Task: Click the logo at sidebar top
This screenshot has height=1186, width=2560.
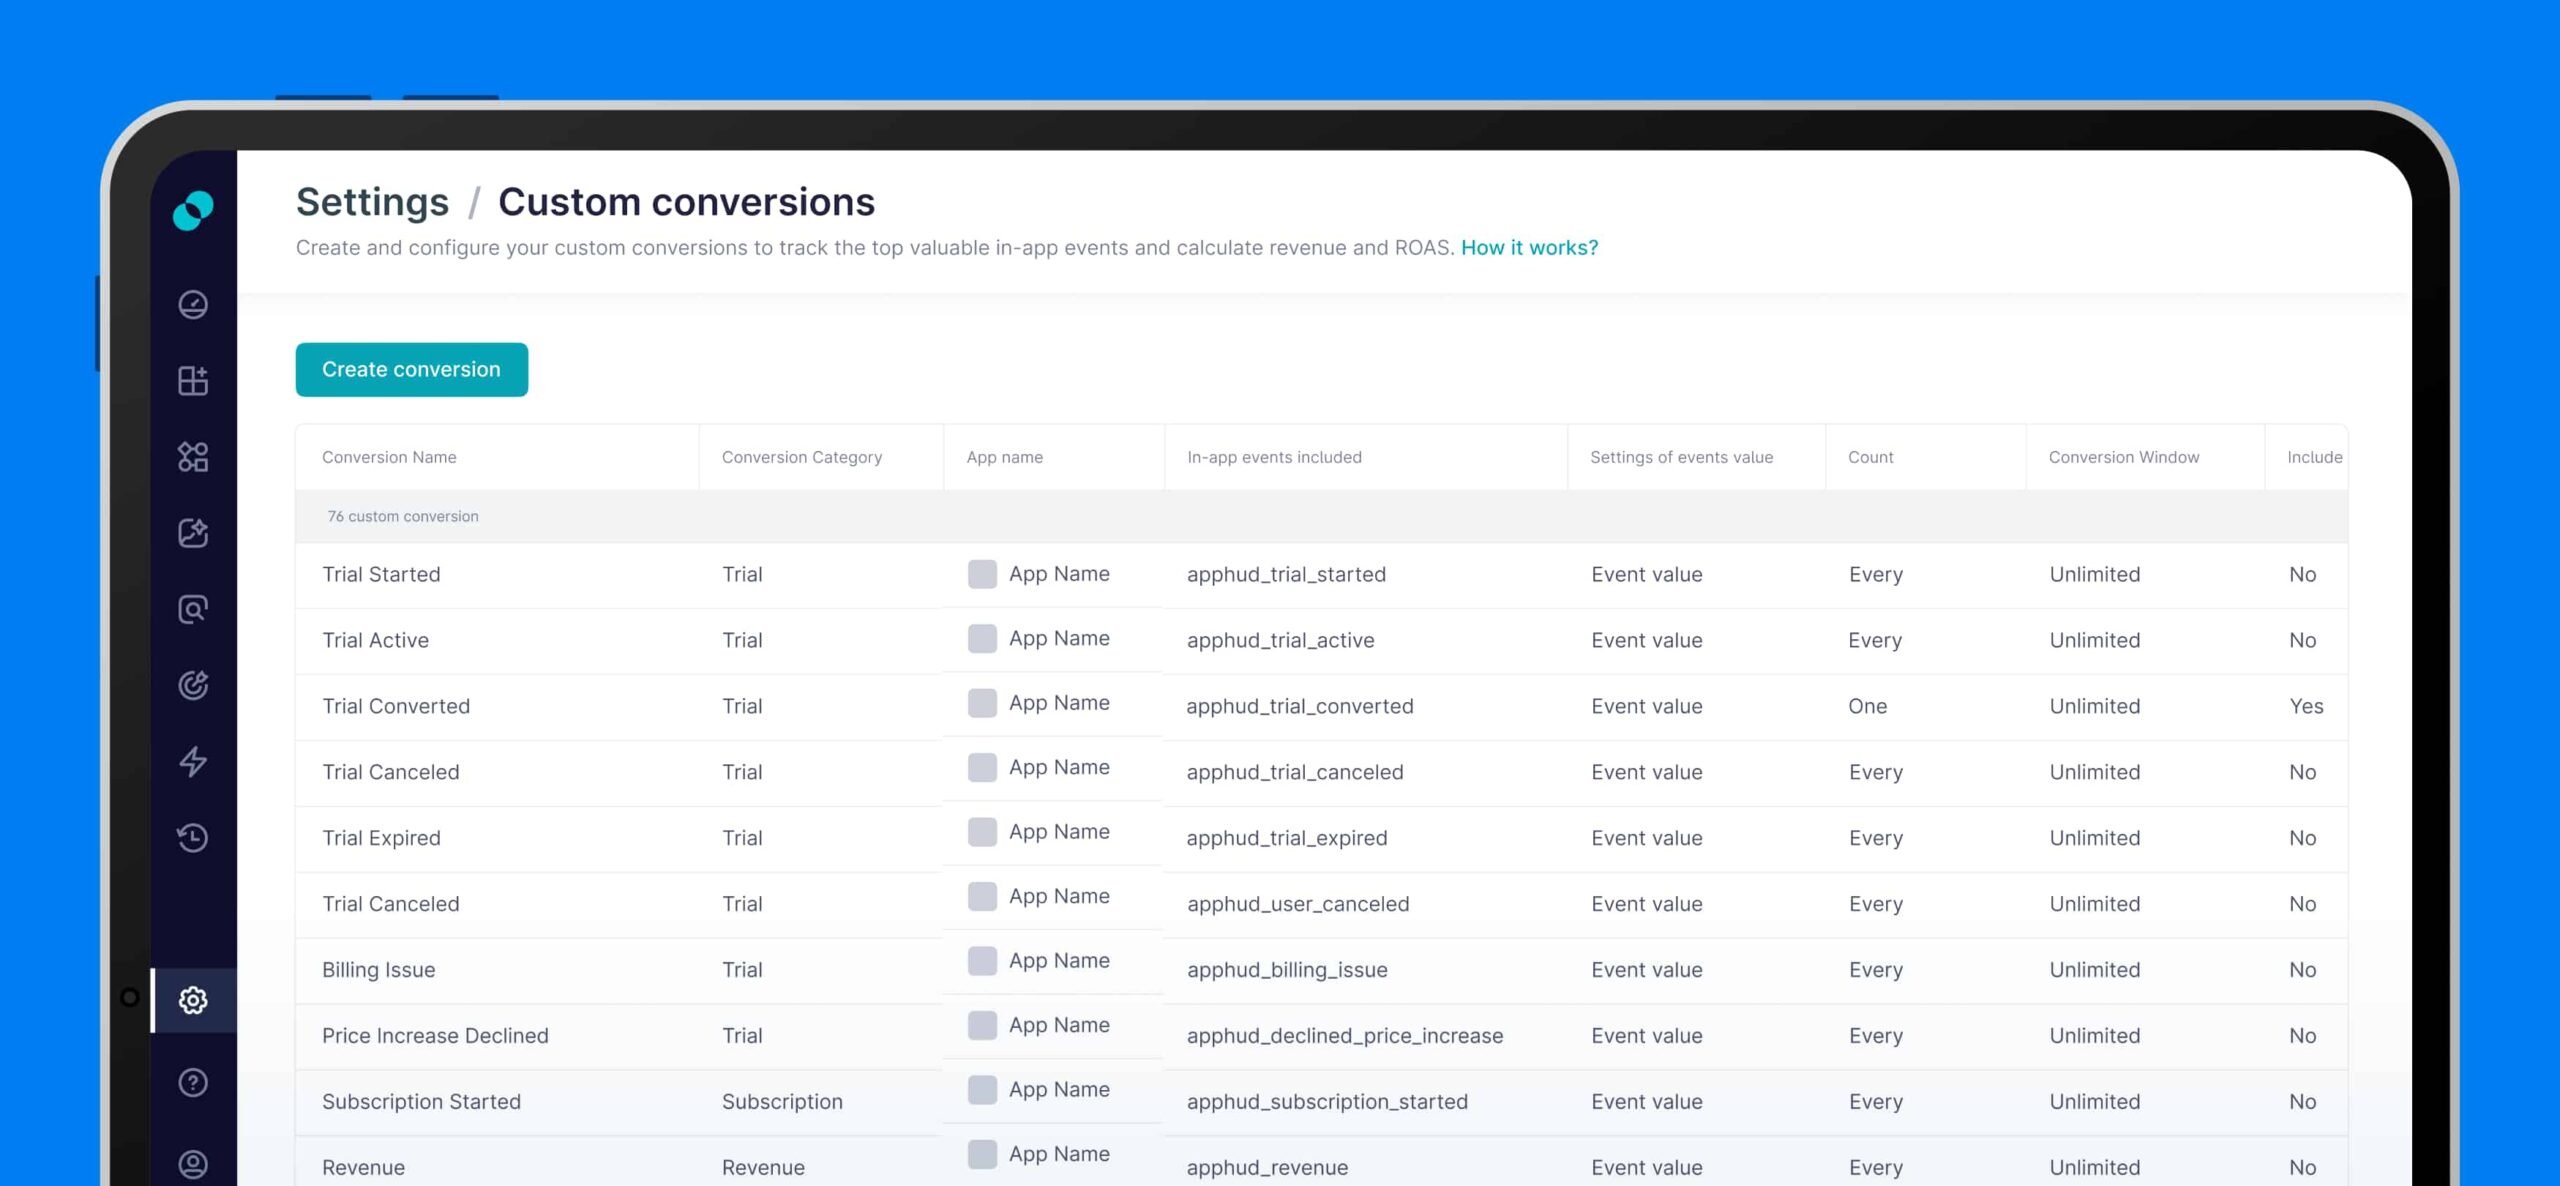Action: 193,210
